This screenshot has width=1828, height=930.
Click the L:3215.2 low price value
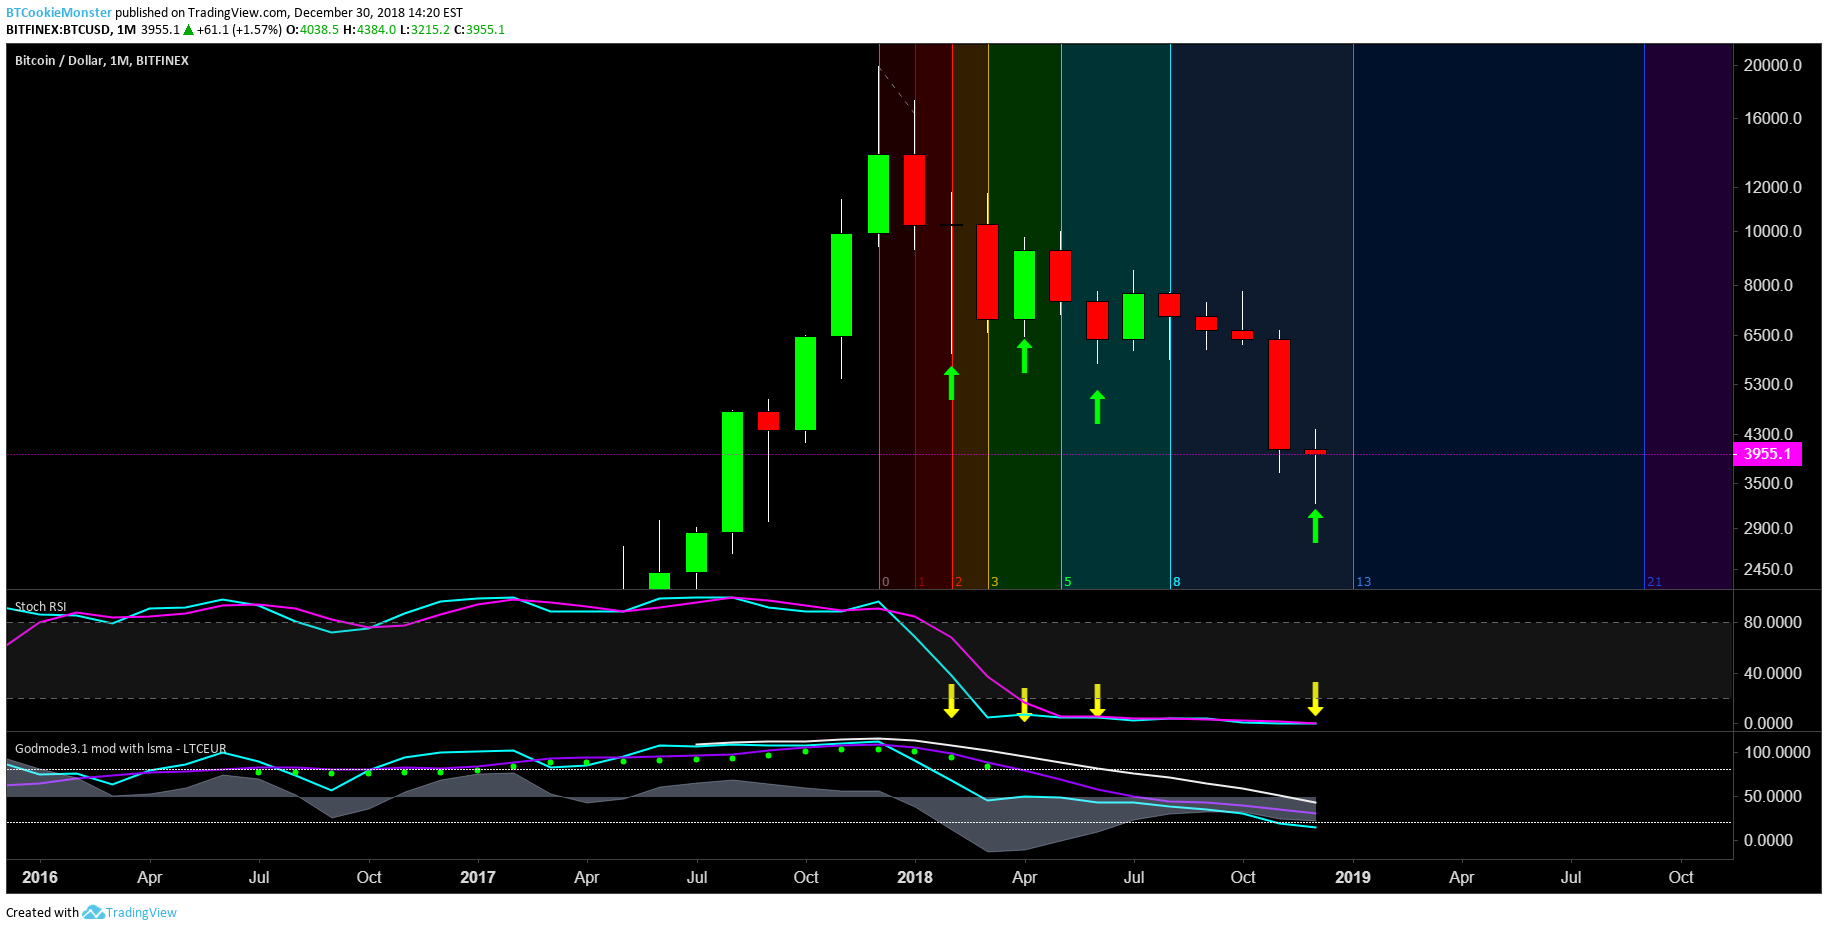425,30
